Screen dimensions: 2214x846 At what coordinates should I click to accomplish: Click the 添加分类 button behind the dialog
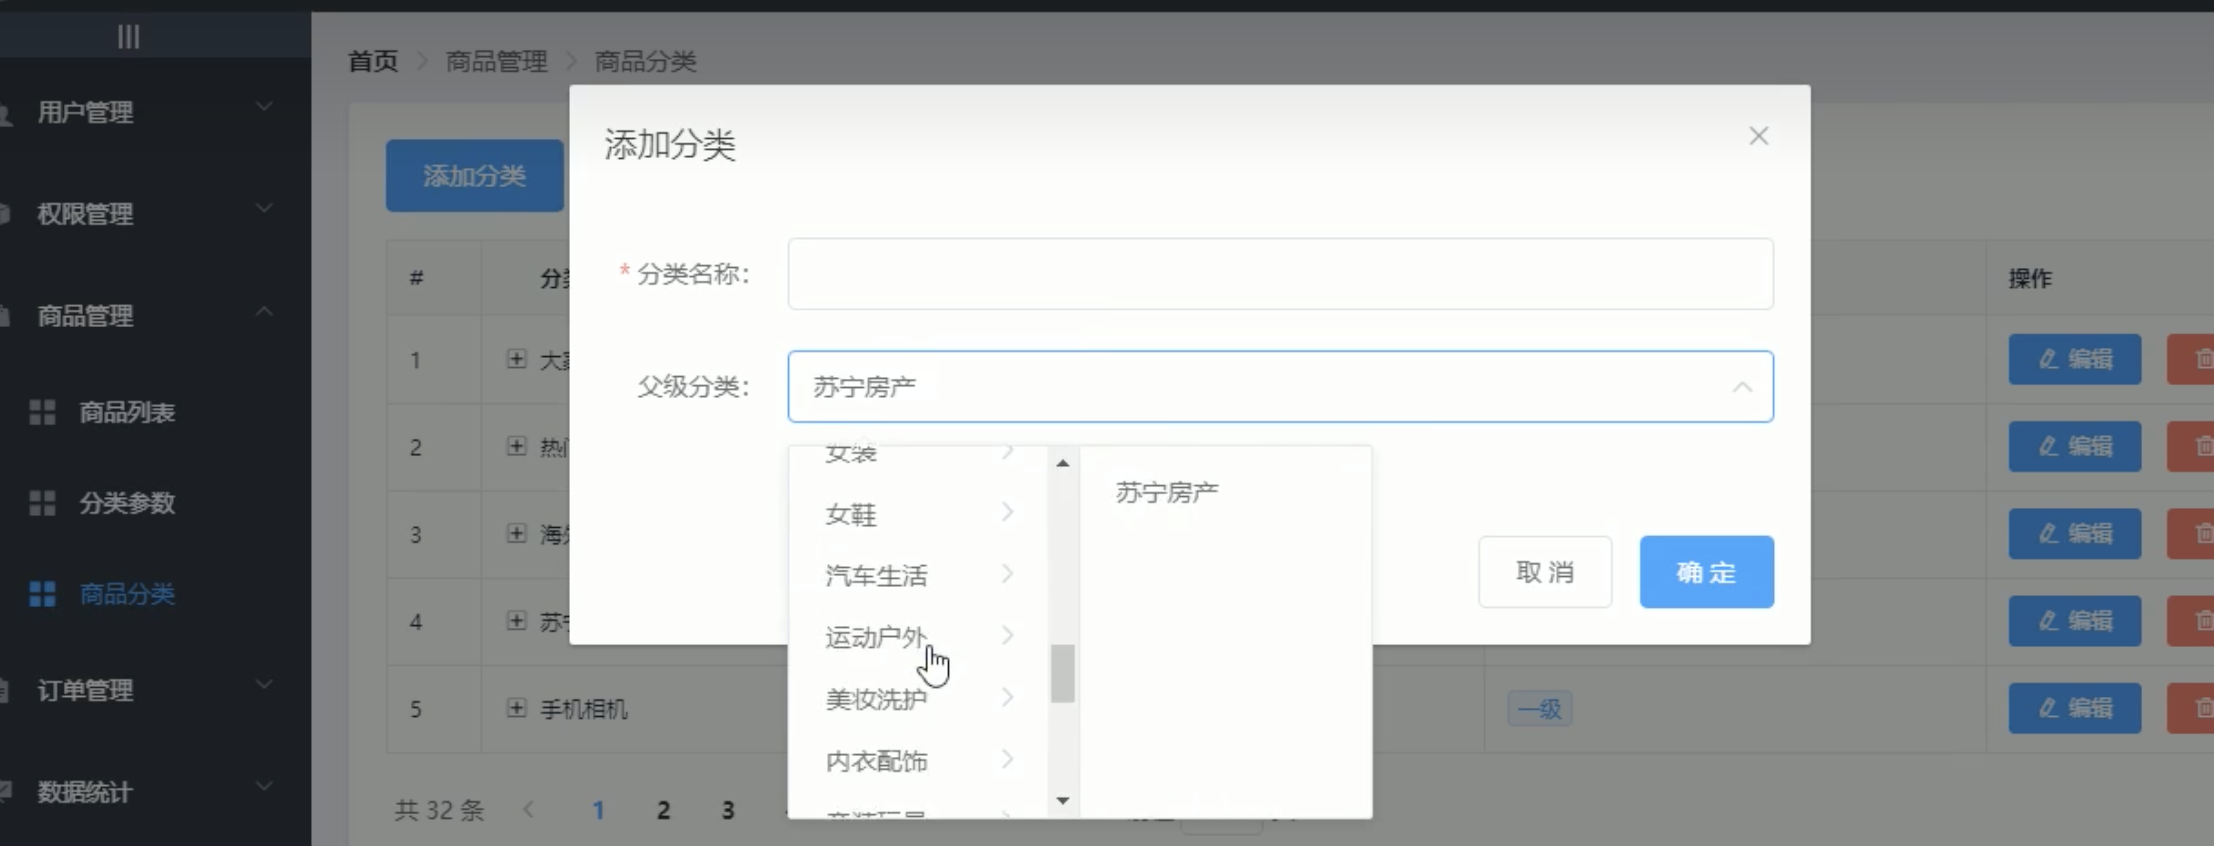click(x=475, y=176)
